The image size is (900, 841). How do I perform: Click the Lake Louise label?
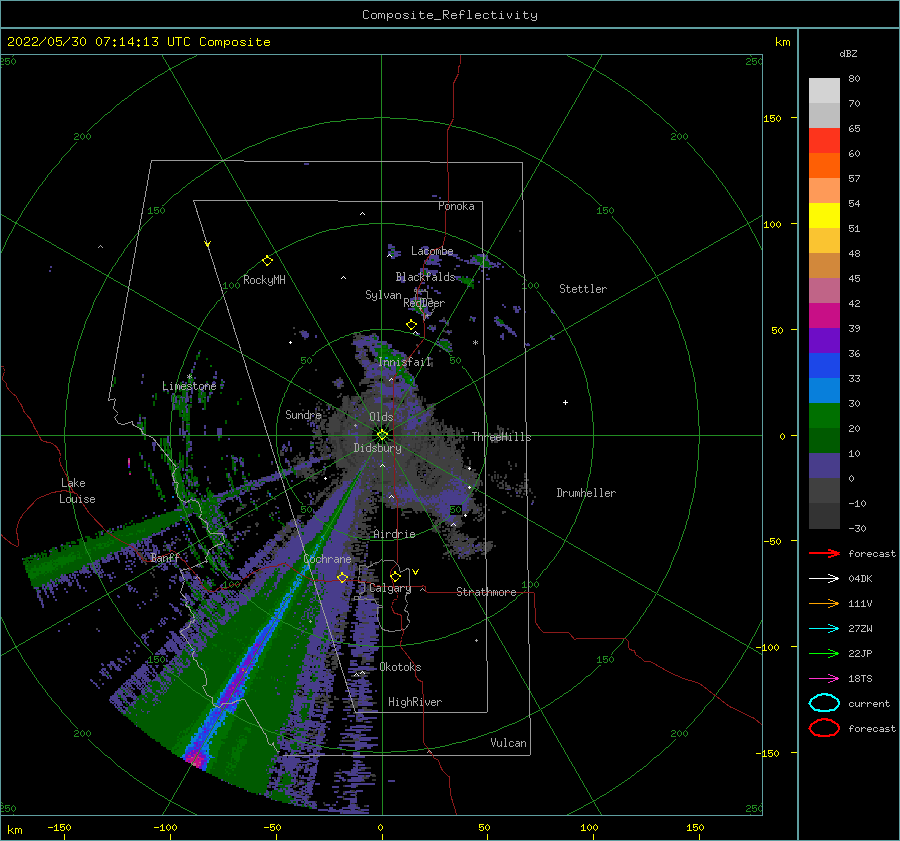[78, 491]
